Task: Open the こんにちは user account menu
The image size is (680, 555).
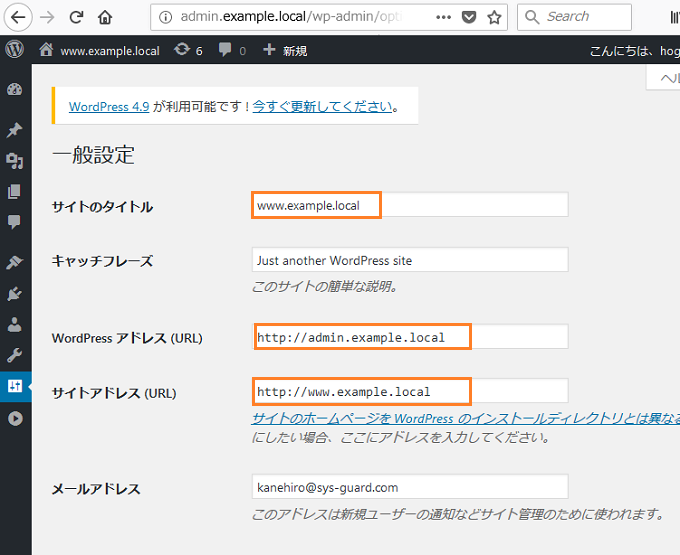Action: pyautogui.click(x=634, y=51)
